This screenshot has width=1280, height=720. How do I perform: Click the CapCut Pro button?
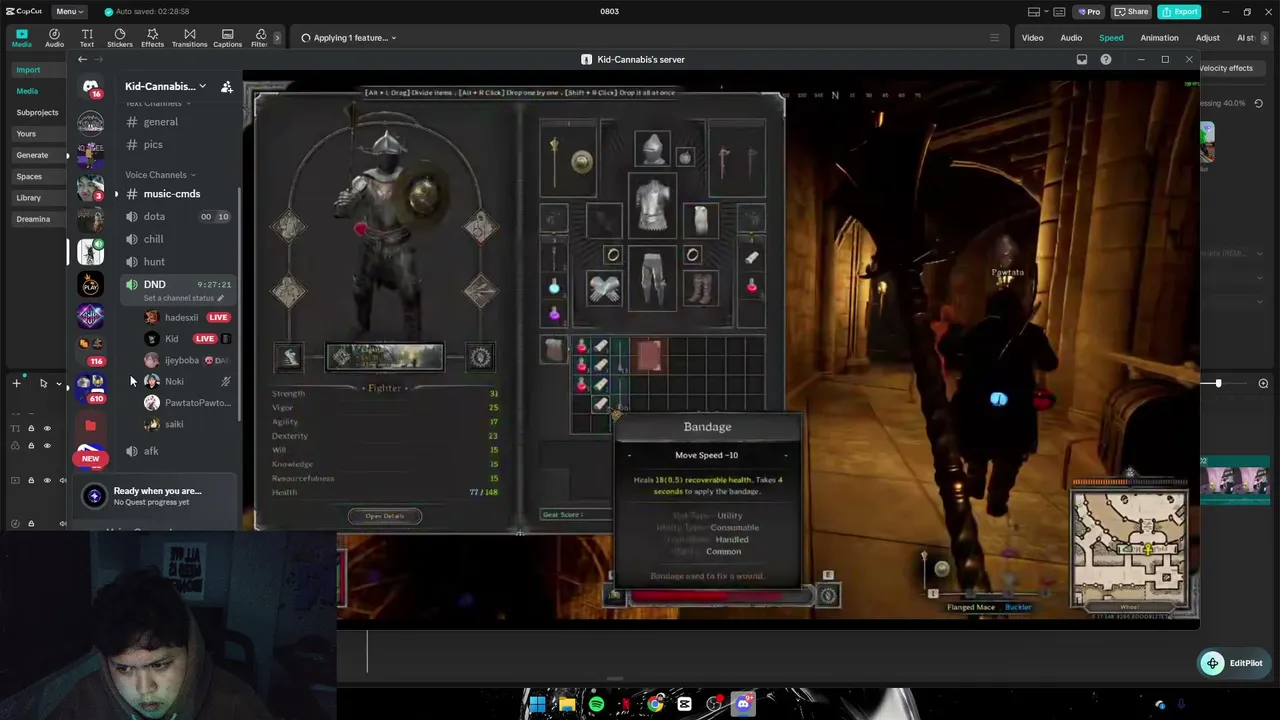(x=1089, y=11)
